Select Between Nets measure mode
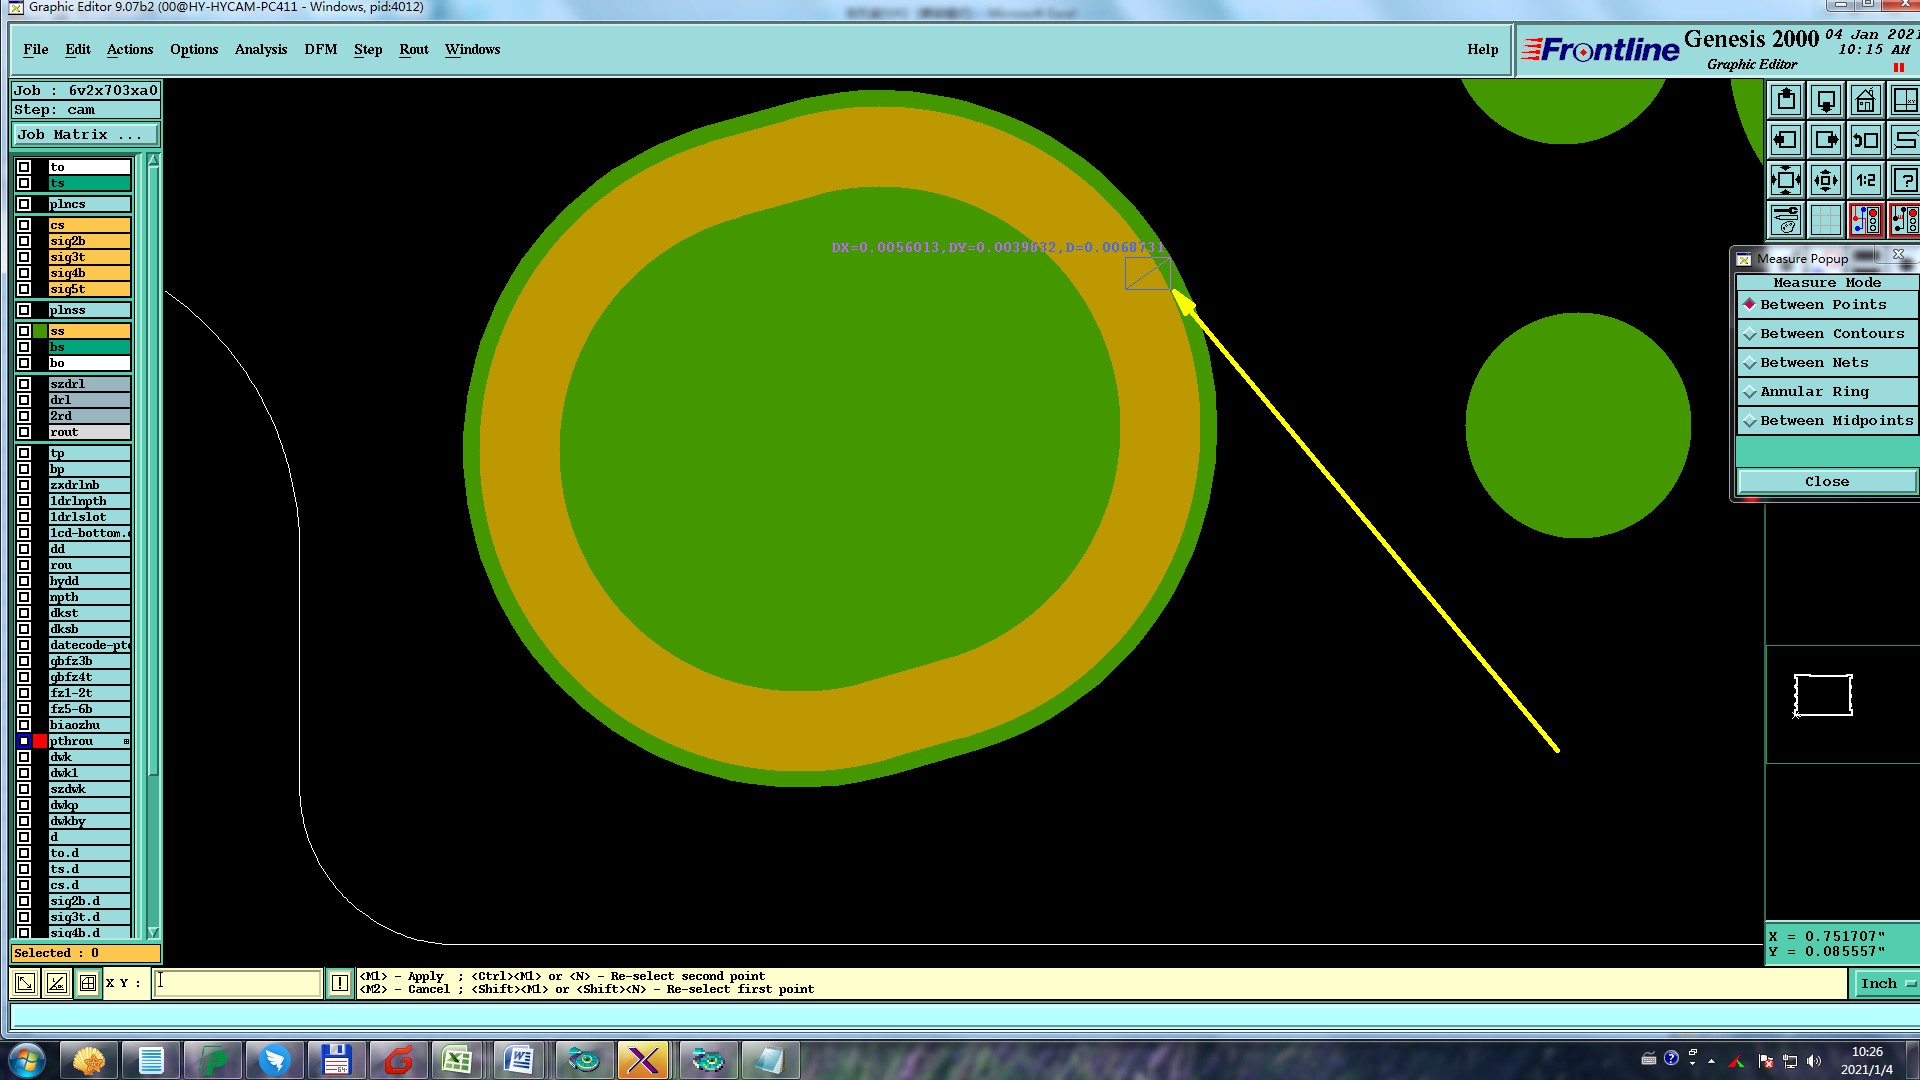 [x=1828, y=363]
